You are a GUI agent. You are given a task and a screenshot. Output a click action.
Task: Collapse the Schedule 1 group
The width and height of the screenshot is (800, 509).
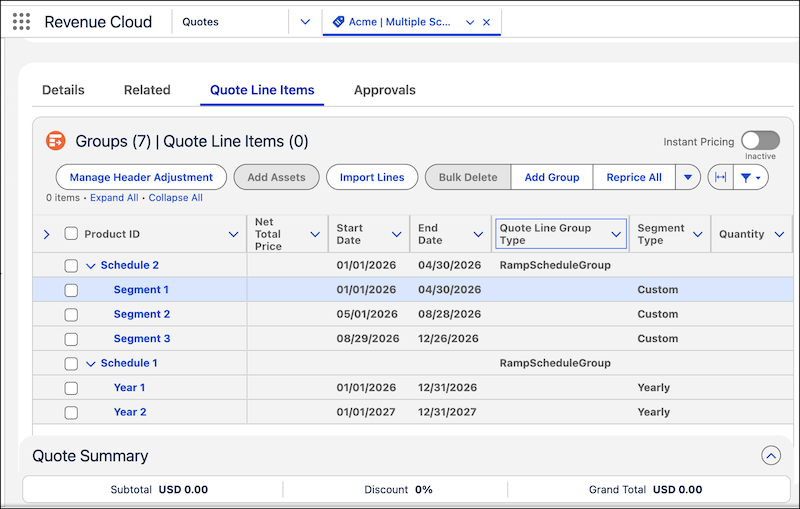[90, 364]
